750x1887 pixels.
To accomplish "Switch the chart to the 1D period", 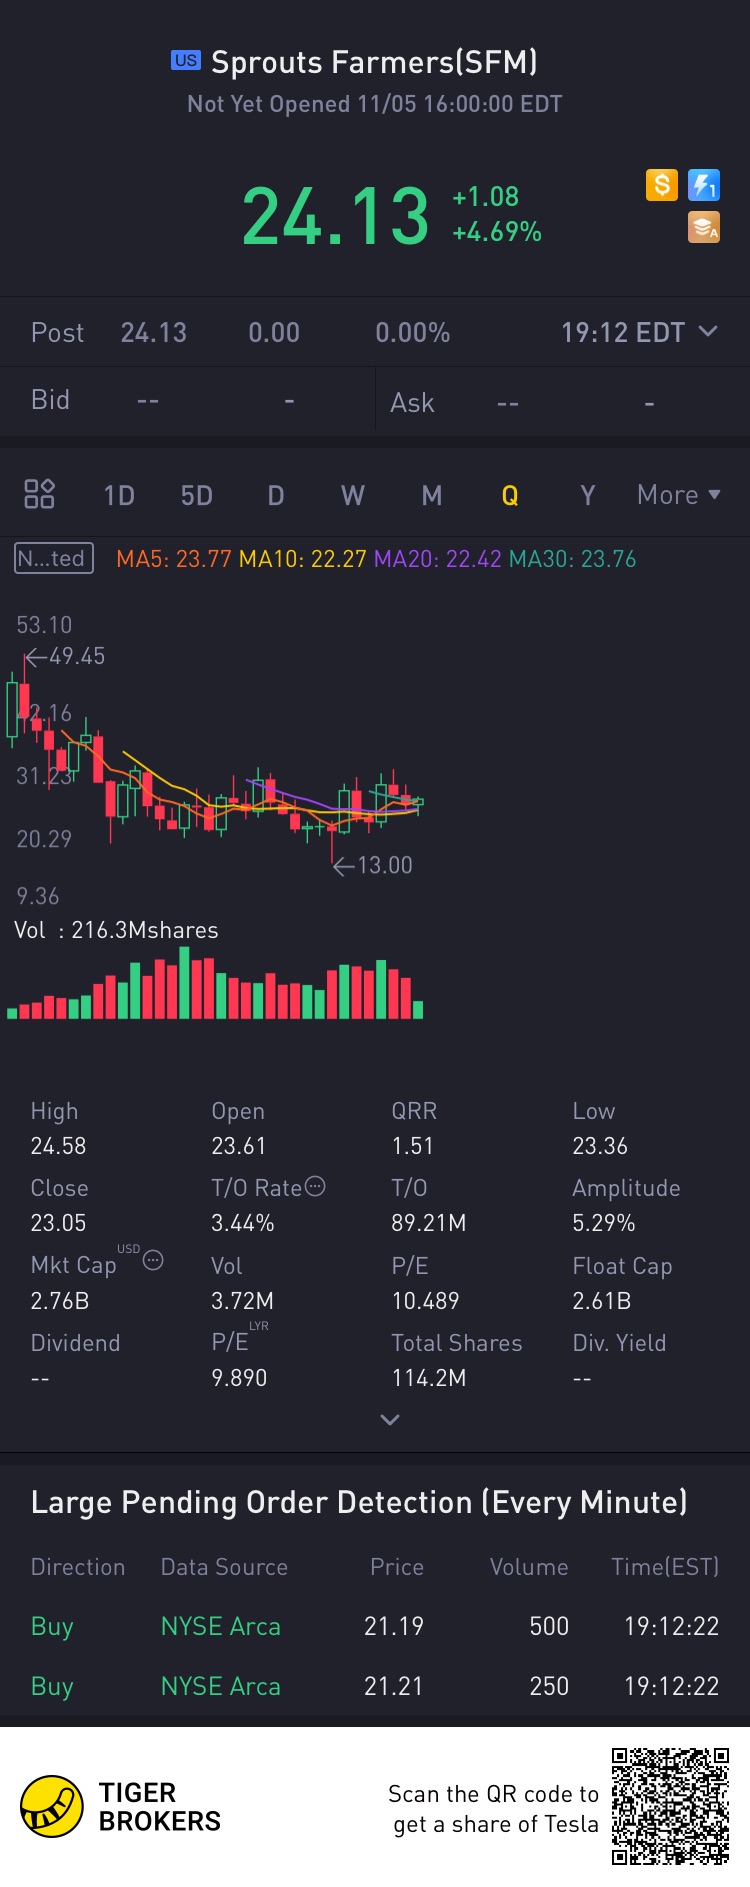I will (x=119, y=496).
